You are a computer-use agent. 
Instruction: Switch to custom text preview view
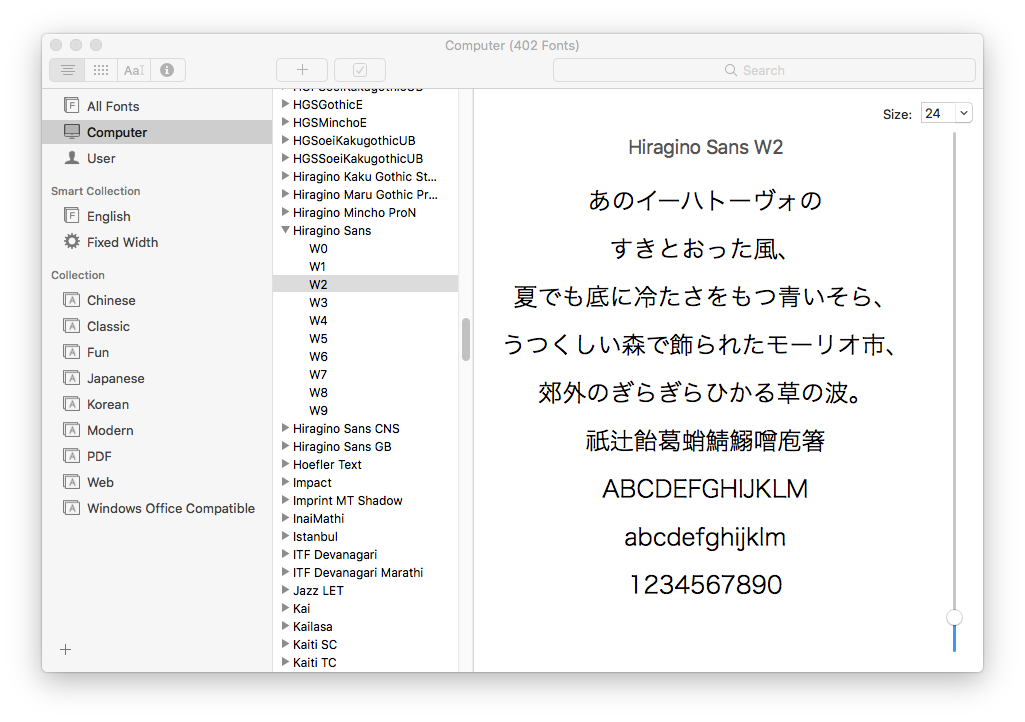[x=134, y=70]
